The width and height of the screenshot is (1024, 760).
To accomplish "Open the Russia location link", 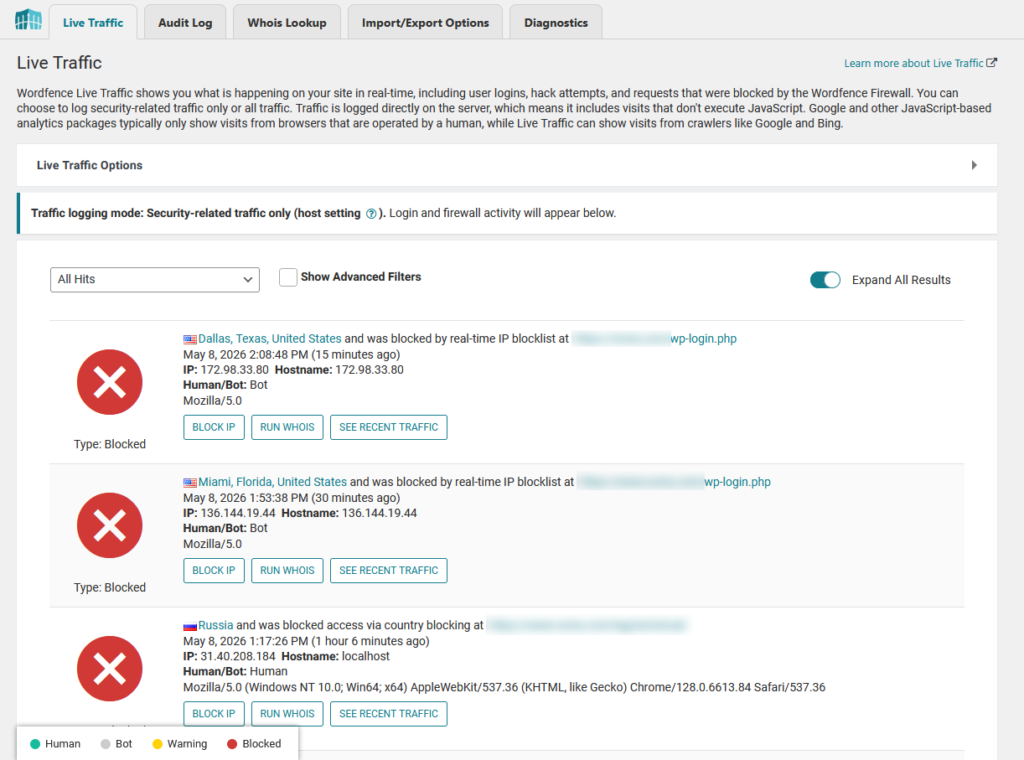I will tap(216, 625).
